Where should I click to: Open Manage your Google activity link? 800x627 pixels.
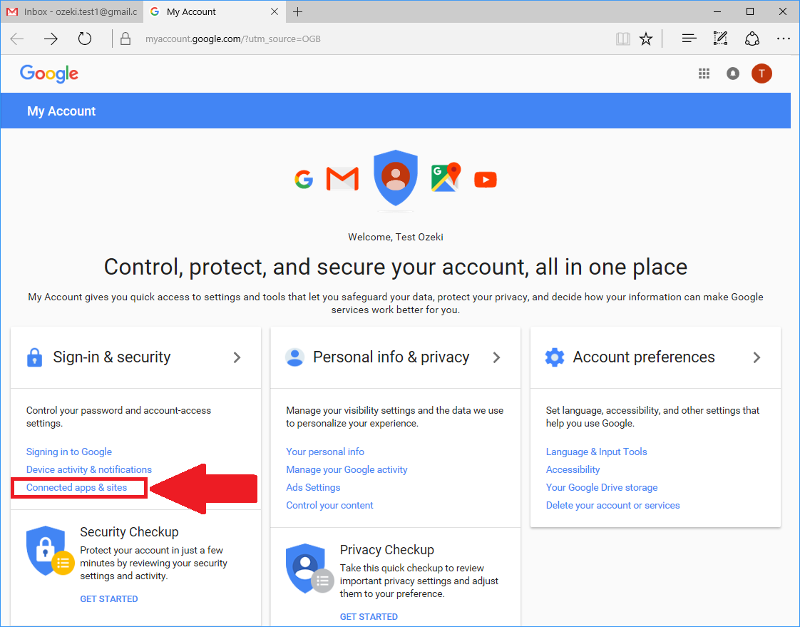coord(346,470)
